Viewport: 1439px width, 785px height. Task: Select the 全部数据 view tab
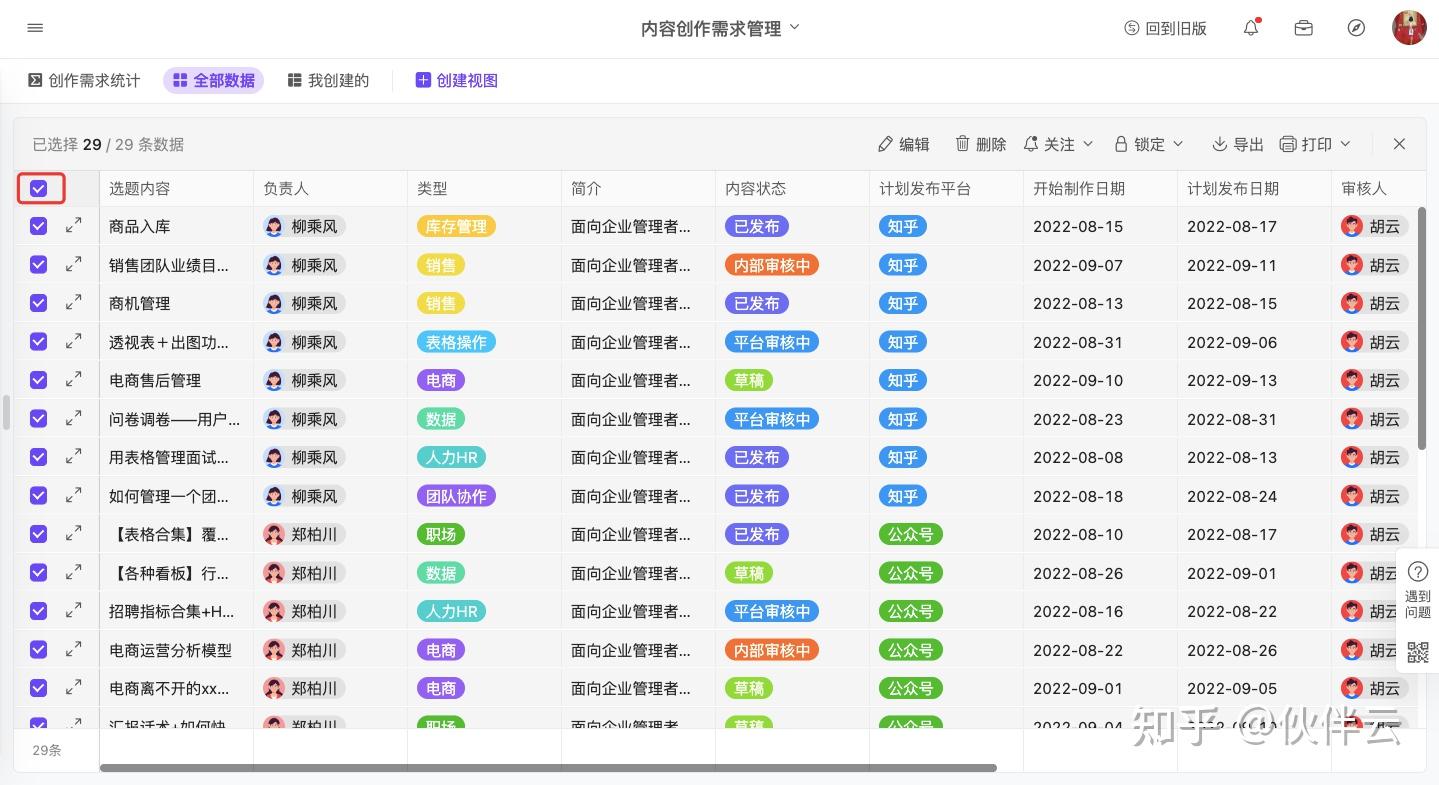coord(213,80)
